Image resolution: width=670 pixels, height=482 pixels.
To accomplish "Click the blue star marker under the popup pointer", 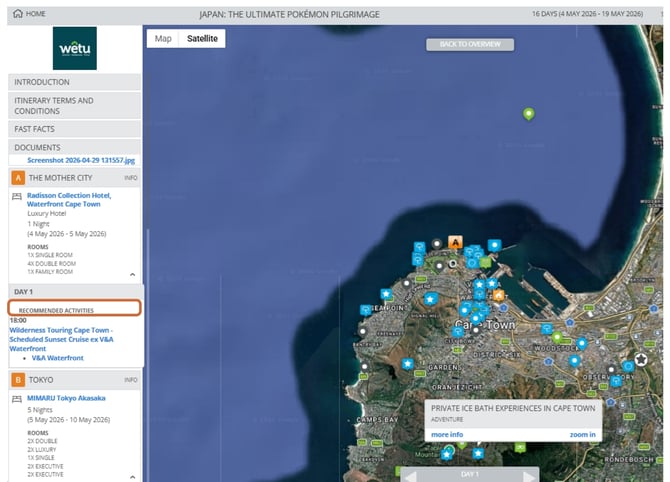I will point(478,453).
